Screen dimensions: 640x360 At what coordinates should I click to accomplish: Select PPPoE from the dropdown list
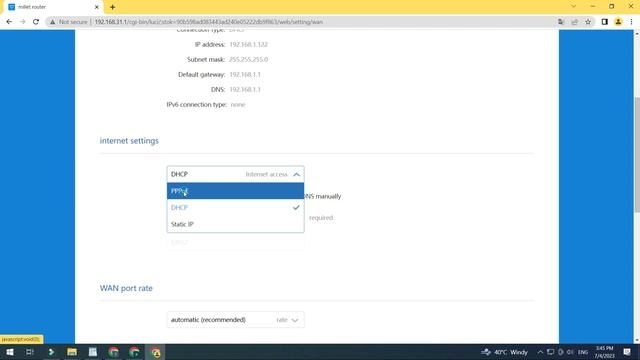(235, 191)
